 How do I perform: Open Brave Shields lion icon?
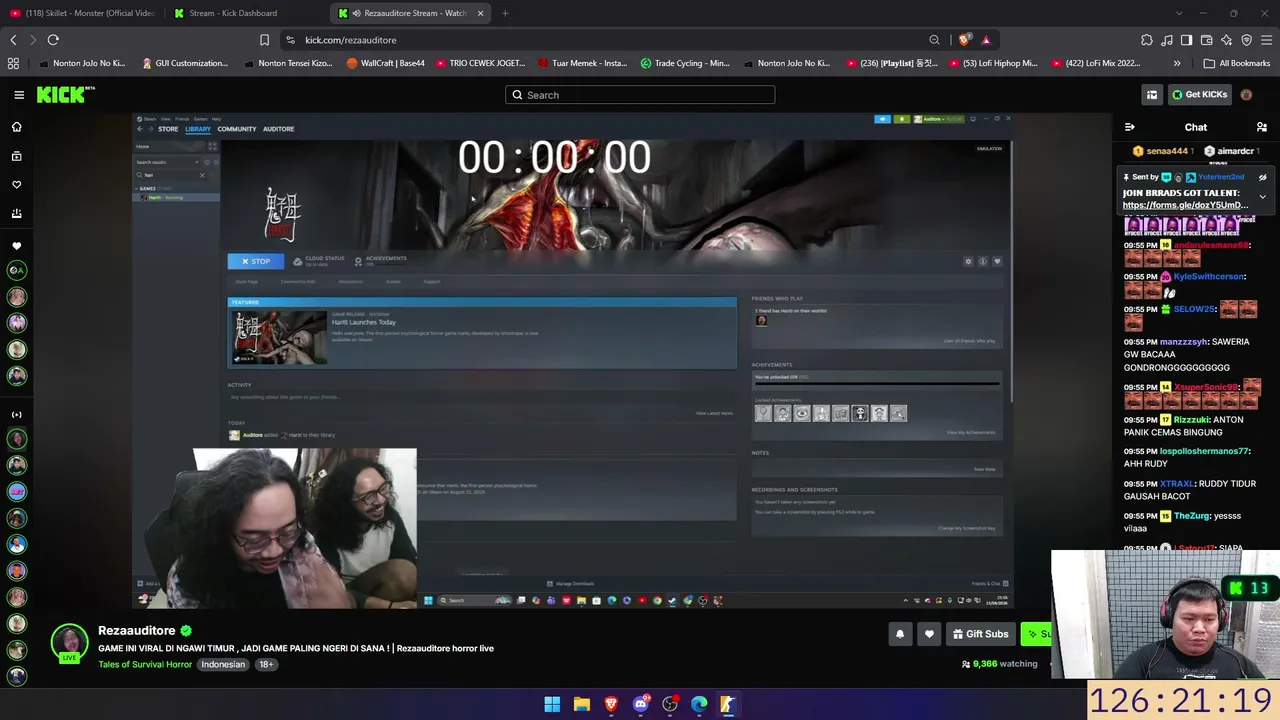coord(964,40)
